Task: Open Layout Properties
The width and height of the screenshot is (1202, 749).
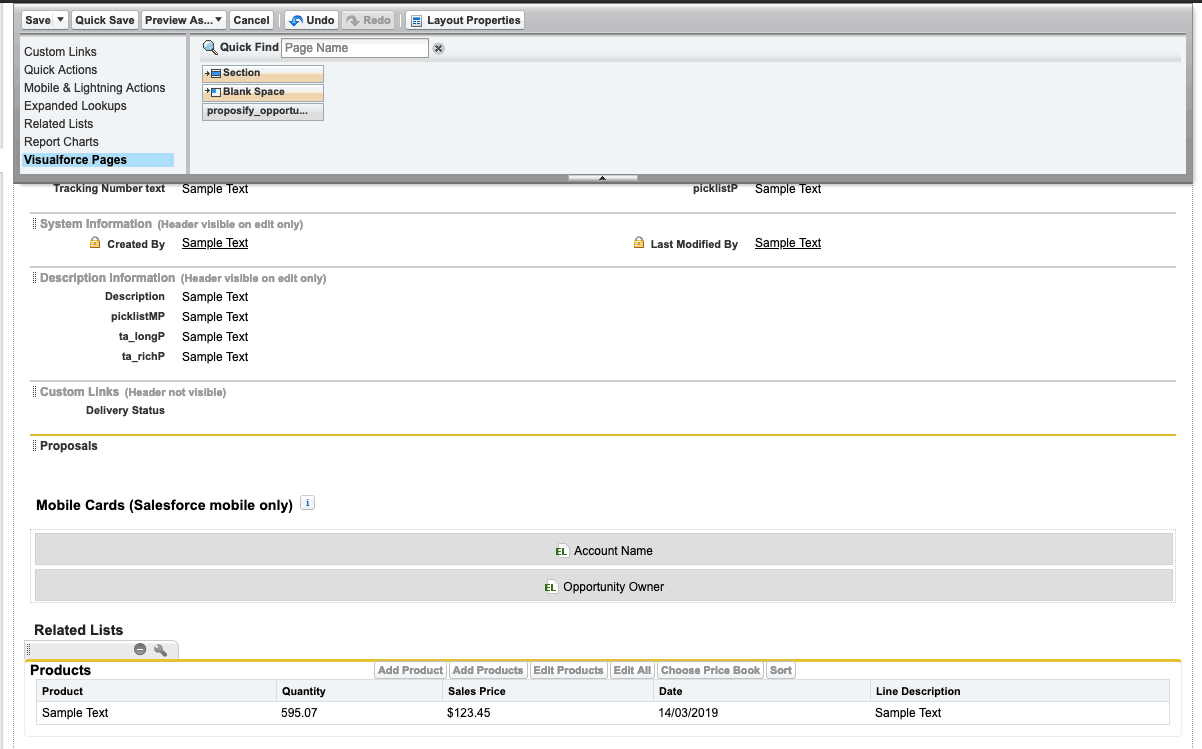Action: coord(465,20)
